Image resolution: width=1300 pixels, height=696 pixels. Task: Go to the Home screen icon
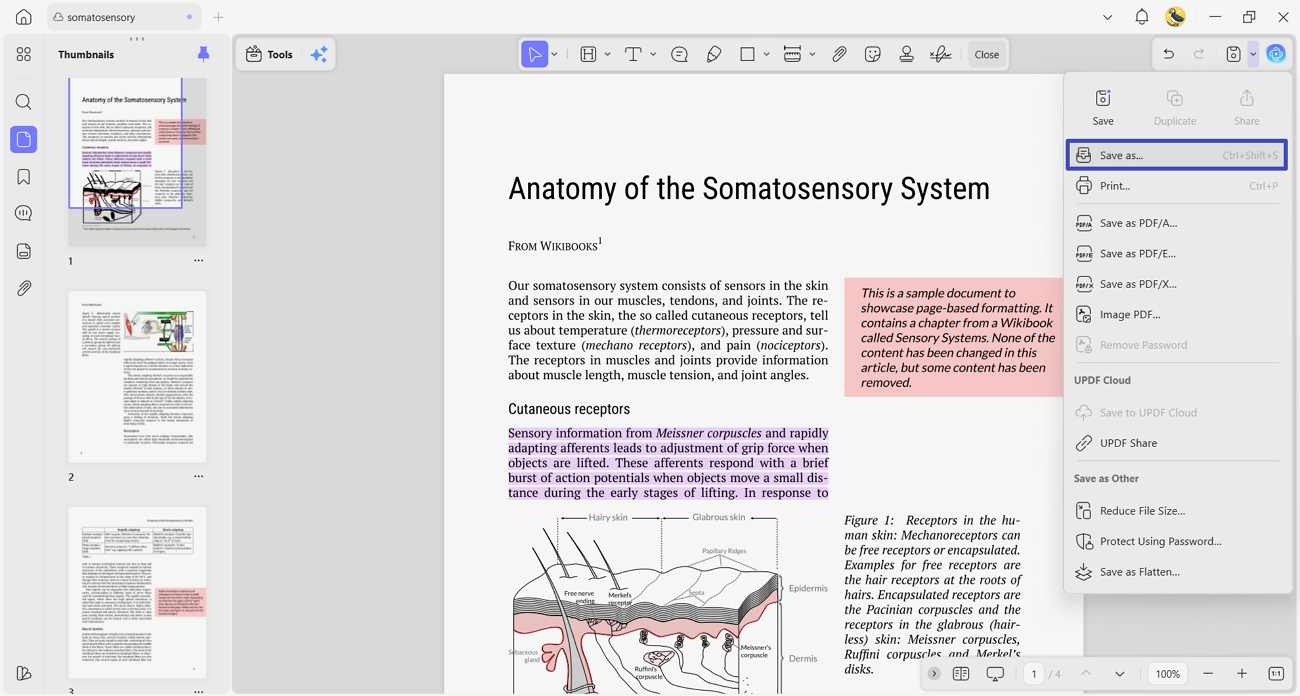click(24, 17)
